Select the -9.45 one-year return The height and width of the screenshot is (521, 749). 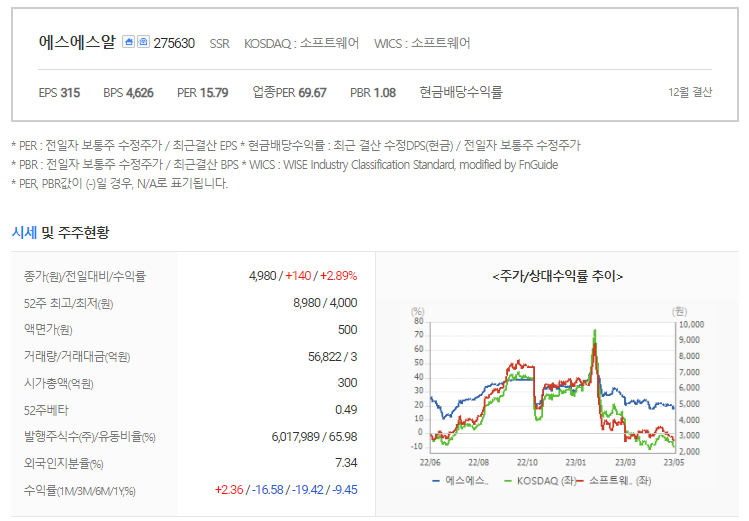click(344, 489)
